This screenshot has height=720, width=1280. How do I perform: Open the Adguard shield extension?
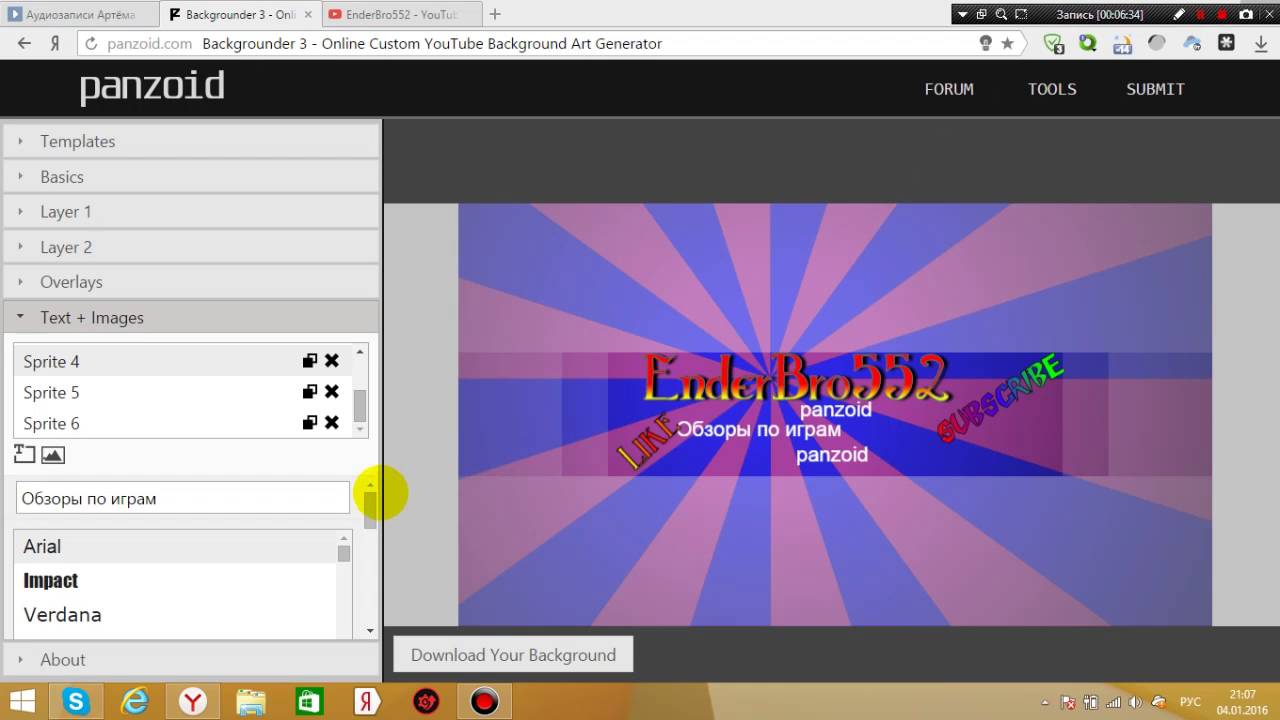coord(1053,43)
